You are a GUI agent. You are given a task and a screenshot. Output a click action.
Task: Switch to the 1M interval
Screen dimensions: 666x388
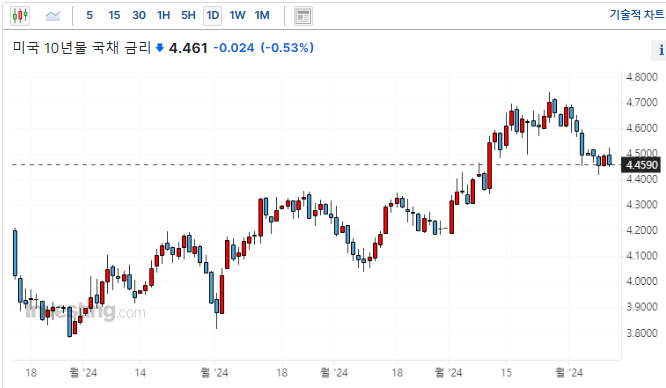(x=262, y=16)
